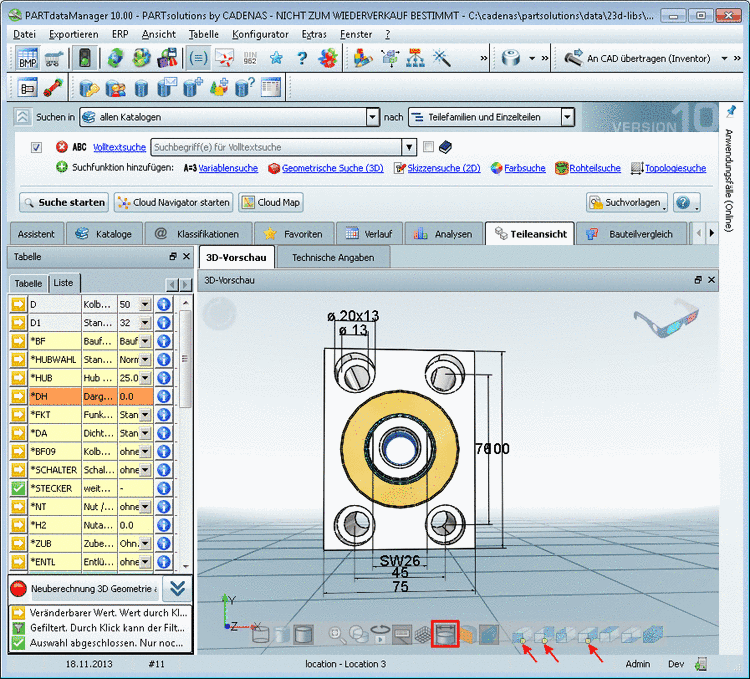This screenshot has width=750, height=679.
Task: Click the BMP export icon in toolbar
Action: [28, 58]
